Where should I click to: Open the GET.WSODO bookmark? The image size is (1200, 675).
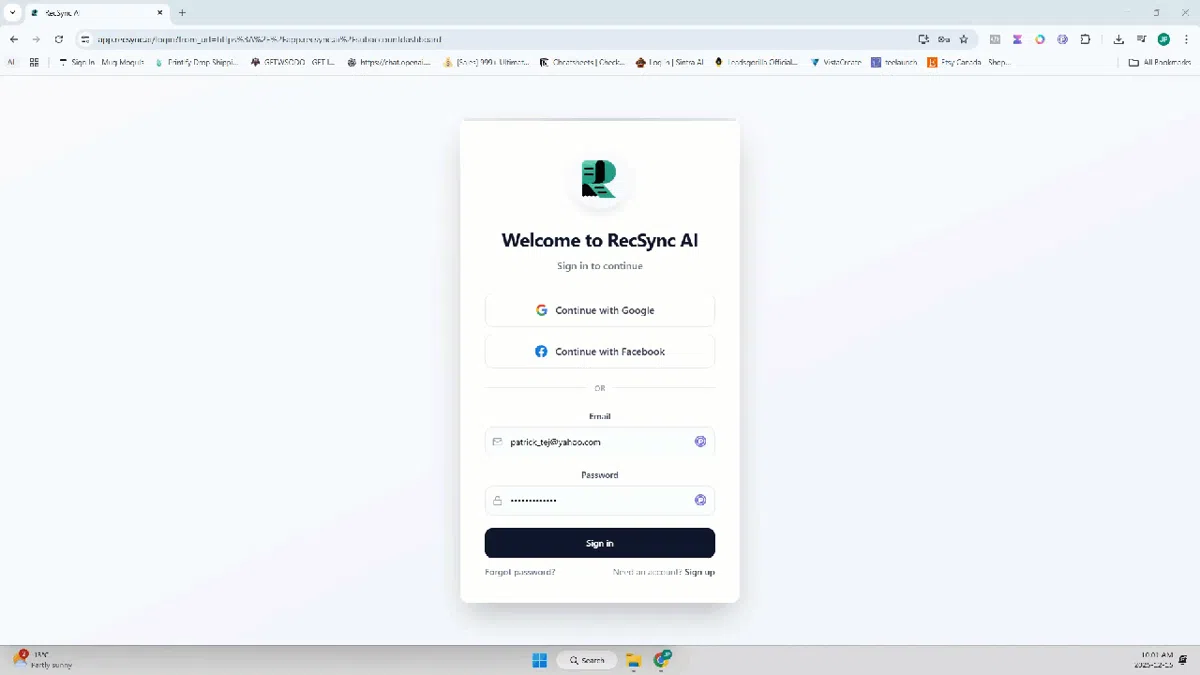click(293, 62)
